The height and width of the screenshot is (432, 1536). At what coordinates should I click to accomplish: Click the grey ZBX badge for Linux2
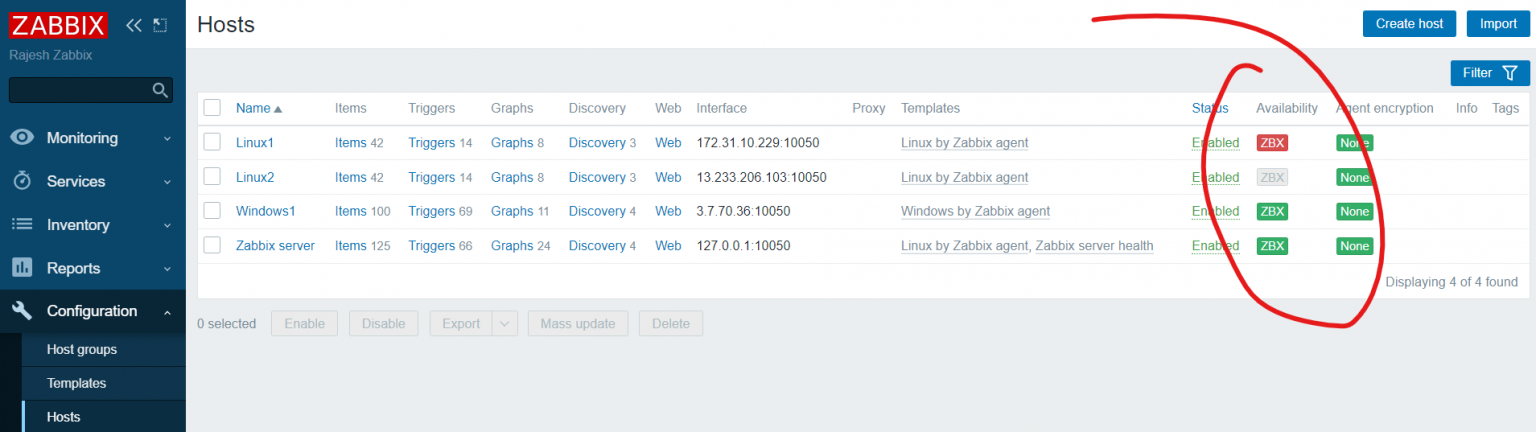click(1272, 177)
